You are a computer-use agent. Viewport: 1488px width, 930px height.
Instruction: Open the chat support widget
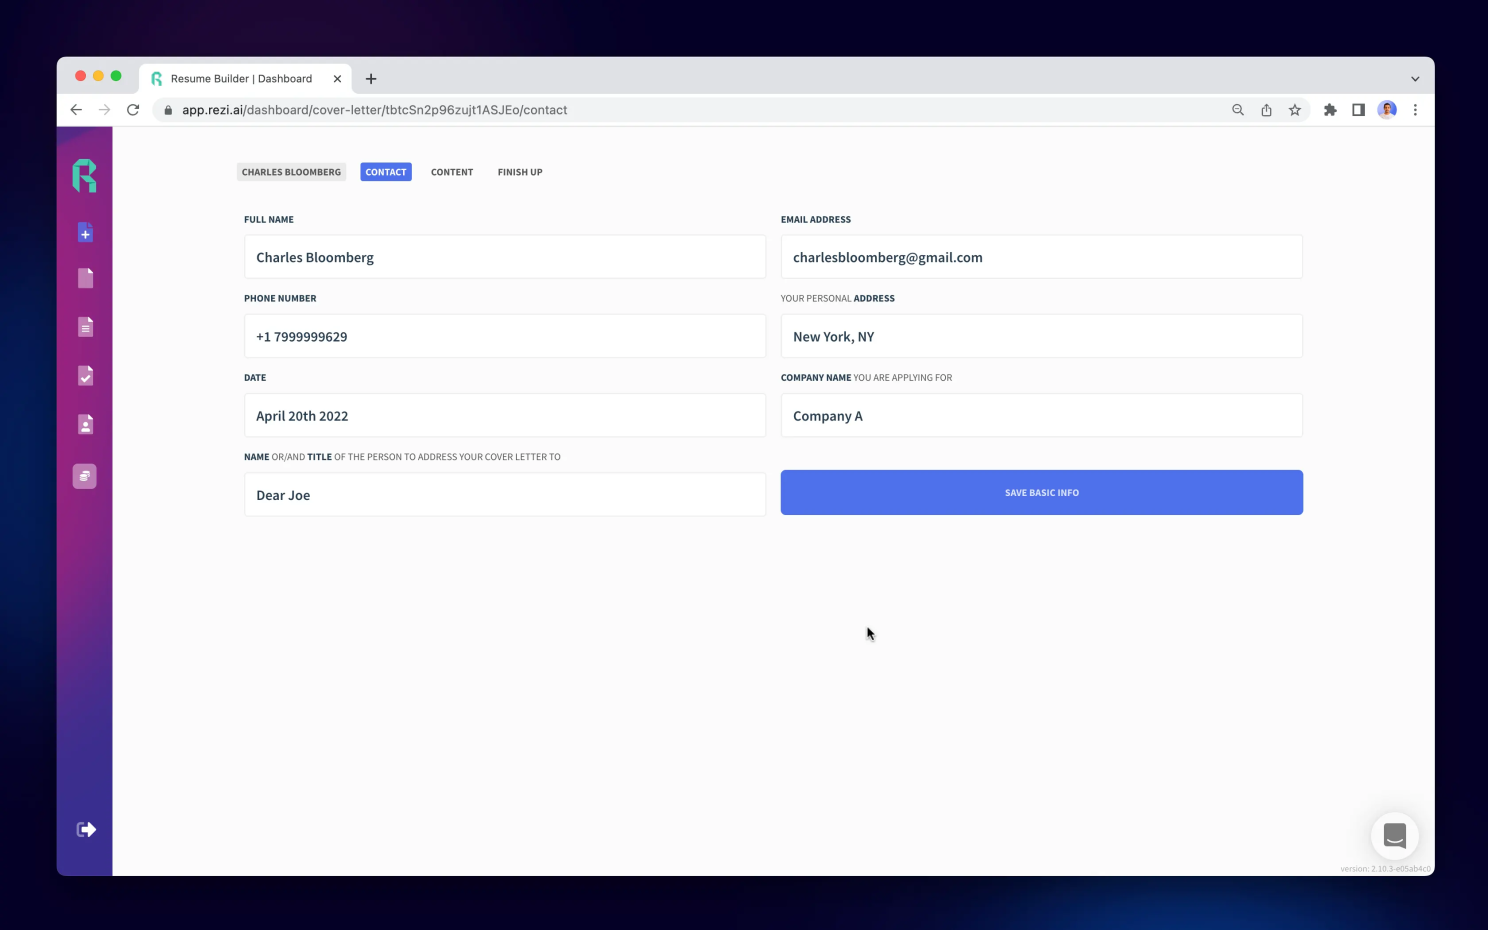point(1394,836)
